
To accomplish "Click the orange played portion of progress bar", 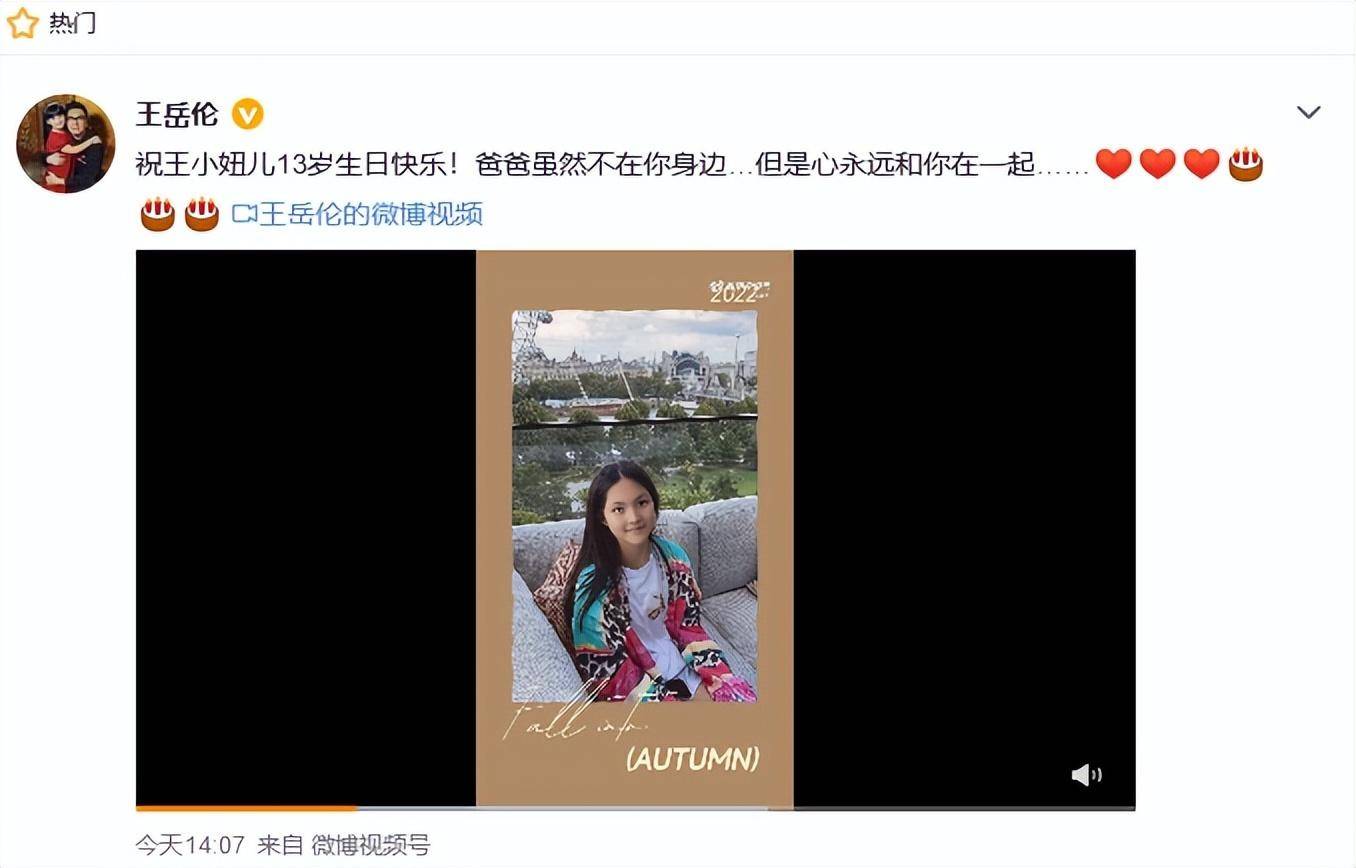I will [246, 807].
